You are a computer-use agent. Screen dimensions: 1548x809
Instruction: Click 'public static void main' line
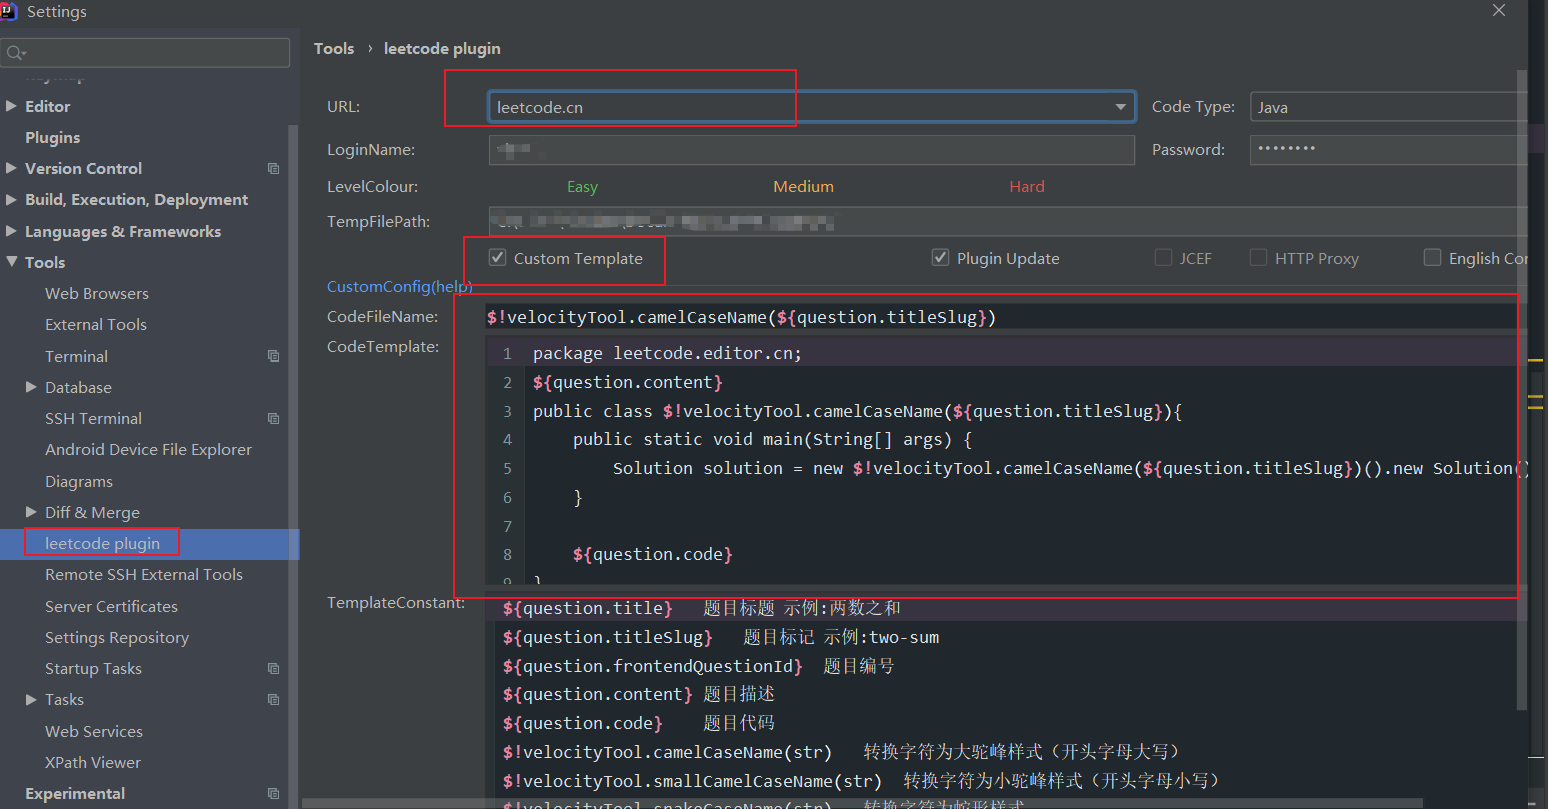point(772,439)
